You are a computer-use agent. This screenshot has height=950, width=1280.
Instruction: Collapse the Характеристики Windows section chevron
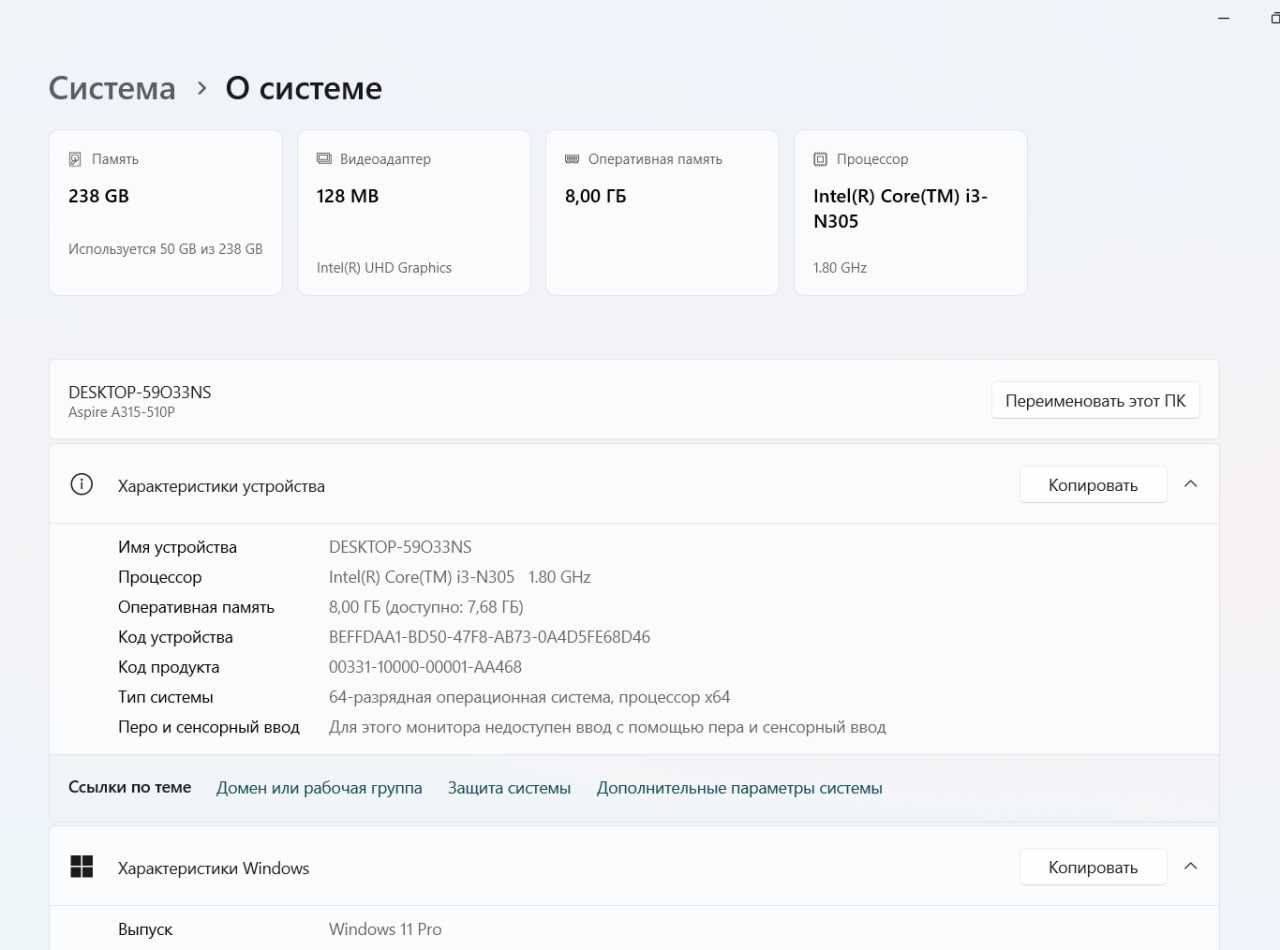(x=1190, y=866)
